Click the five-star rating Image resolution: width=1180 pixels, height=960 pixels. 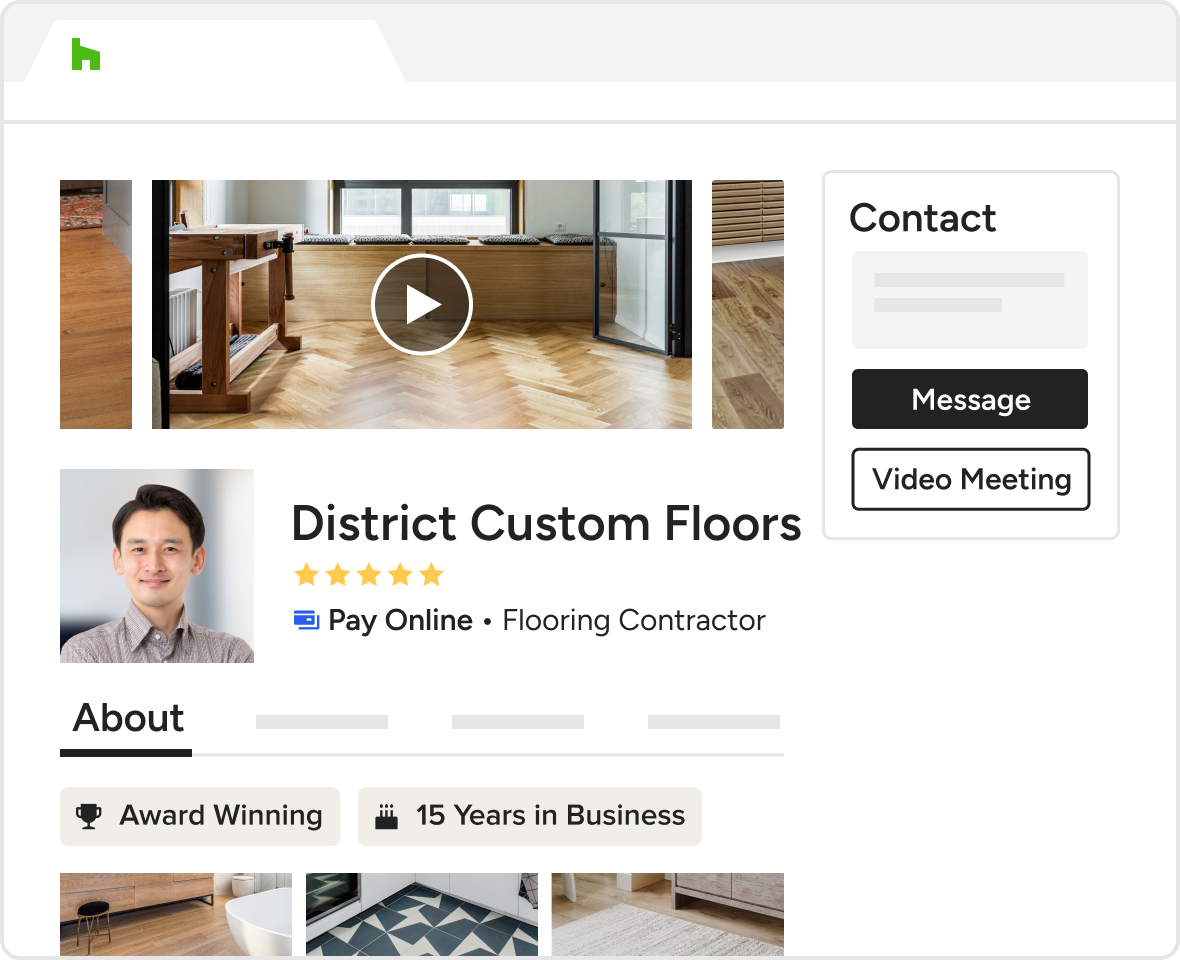368,574
